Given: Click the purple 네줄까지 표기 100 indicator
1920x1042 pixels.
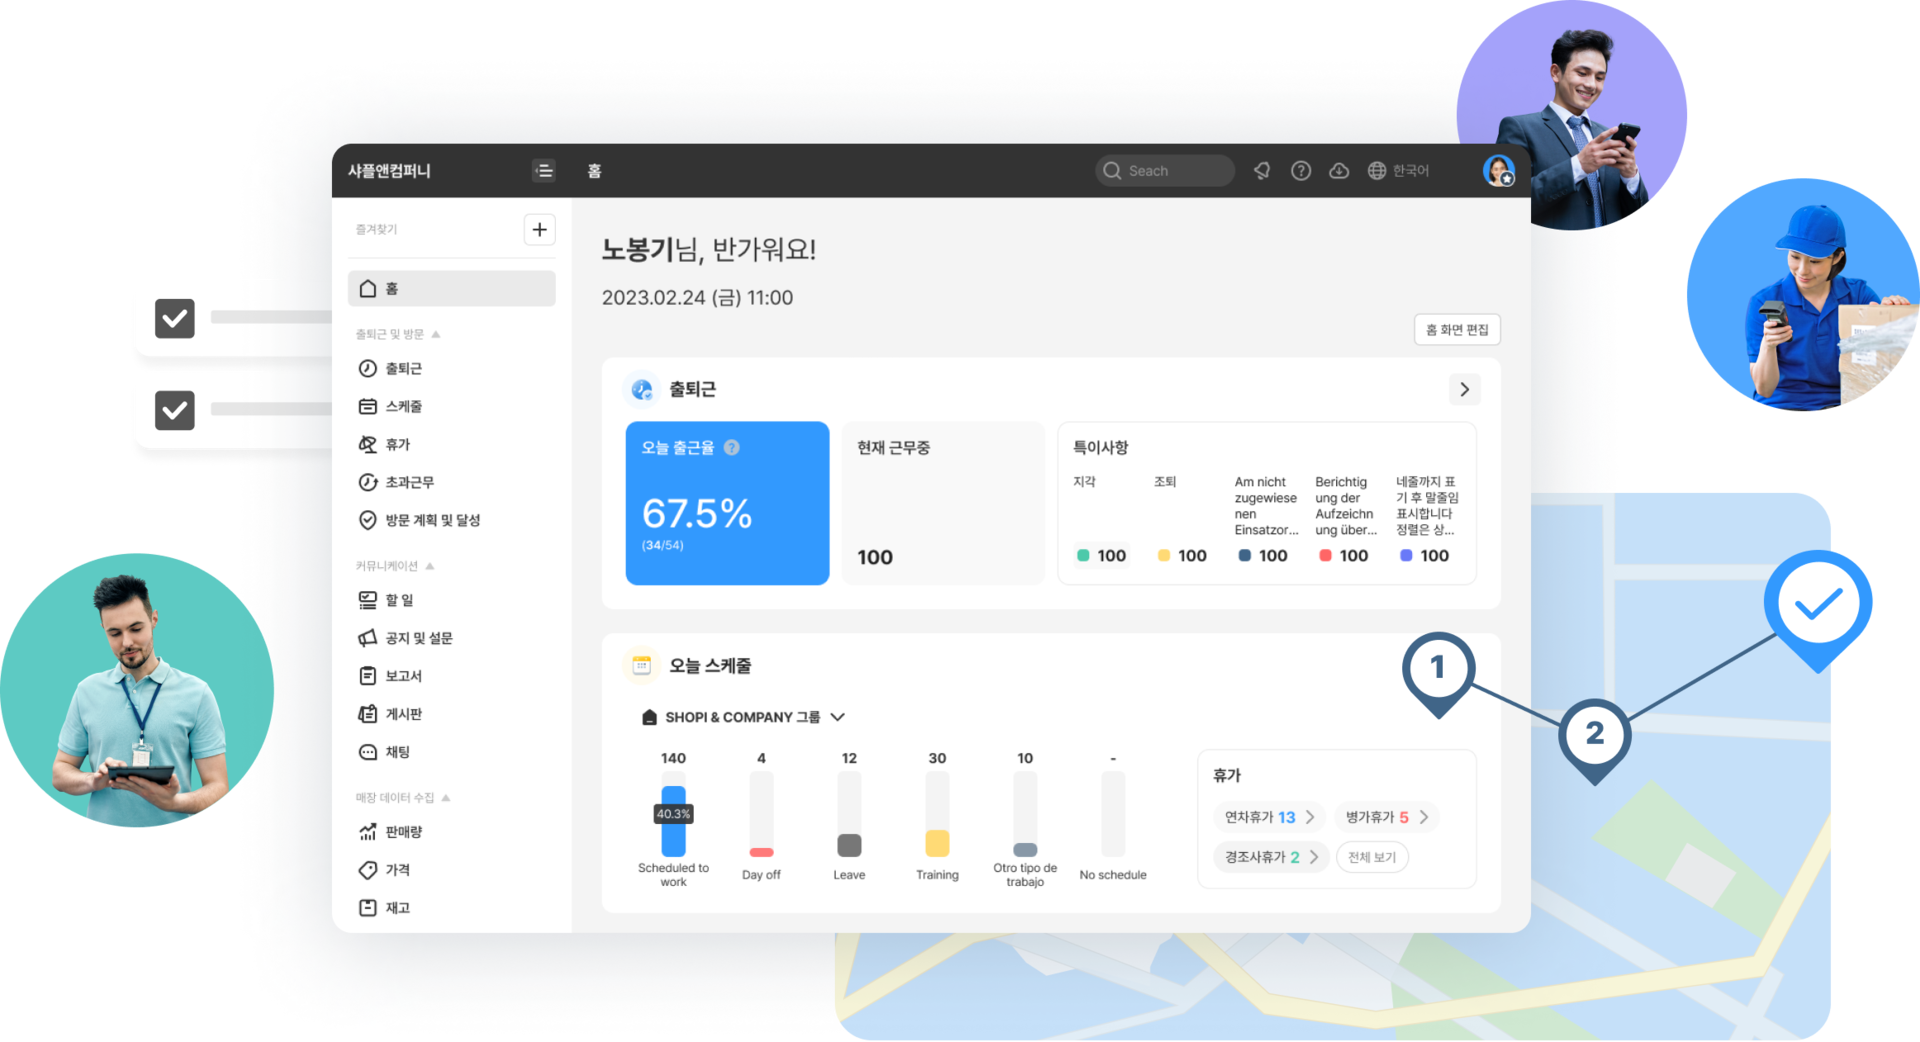Looking at the screenshot, I should tap(1424, 556).
